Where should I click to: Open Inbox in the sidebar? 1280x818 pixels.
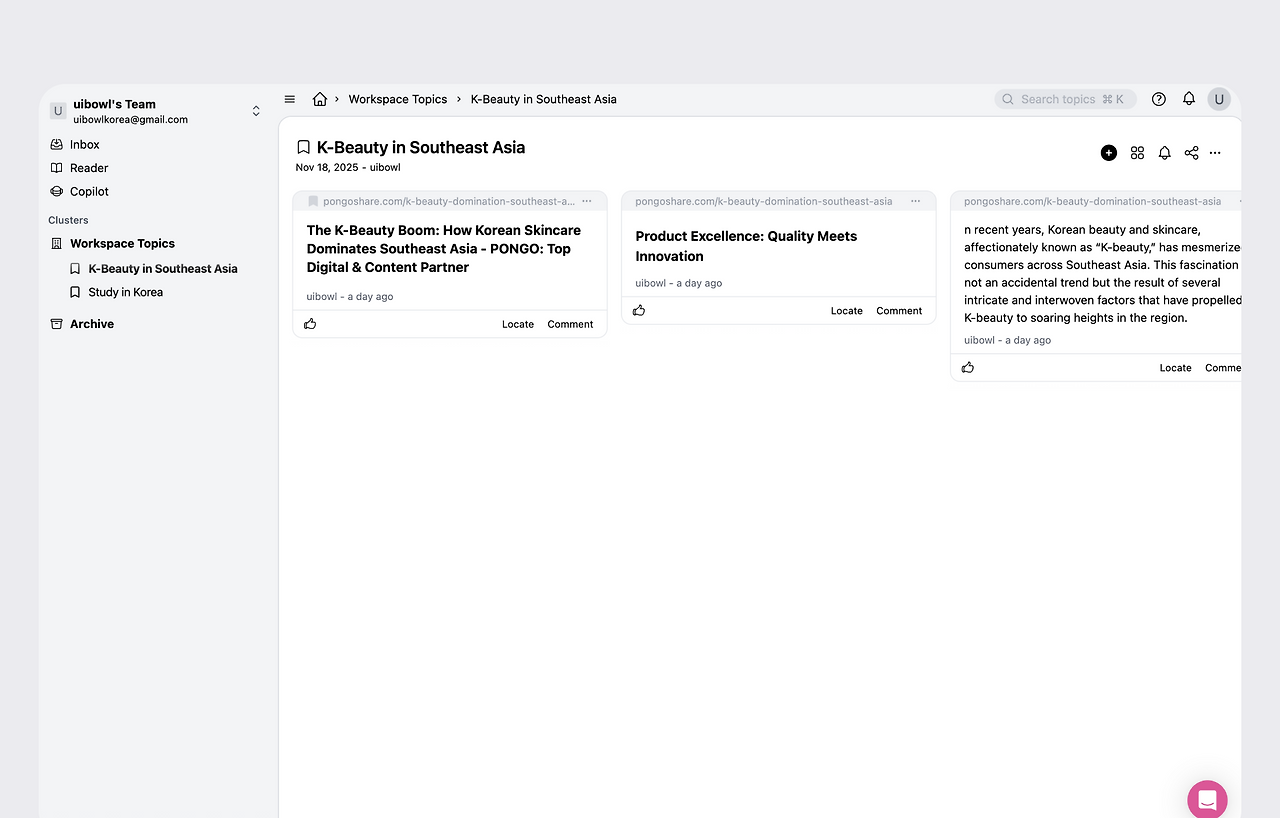click(85, 145)
